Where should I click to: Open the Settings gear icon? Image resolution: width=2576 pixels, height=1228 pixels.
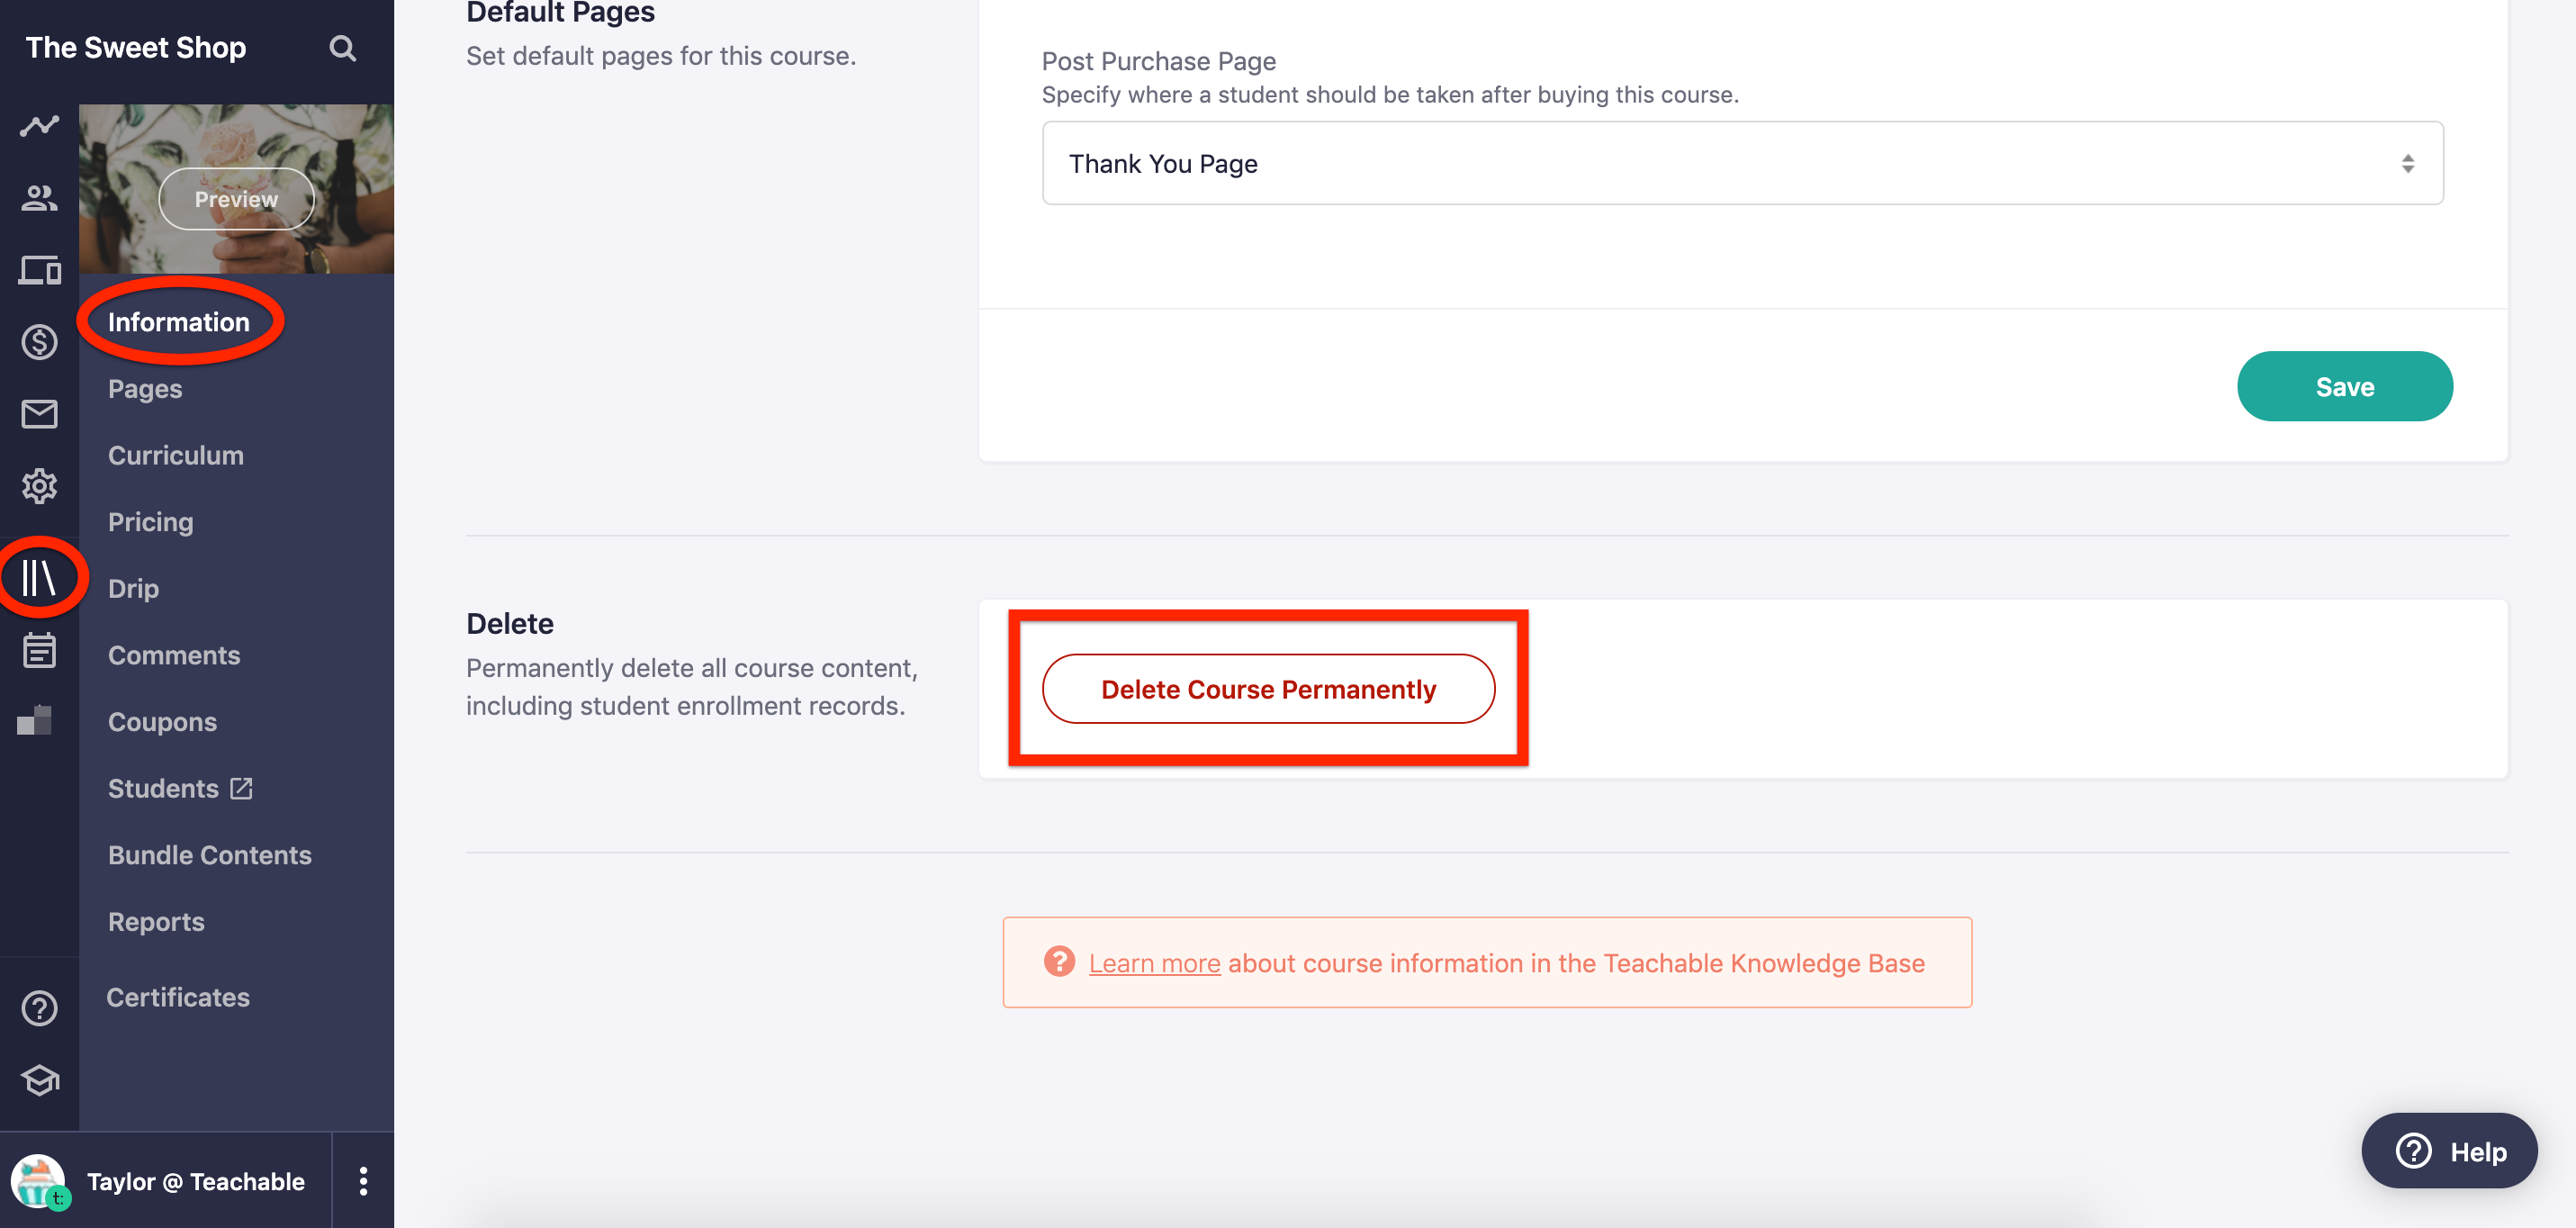[39, 486]
